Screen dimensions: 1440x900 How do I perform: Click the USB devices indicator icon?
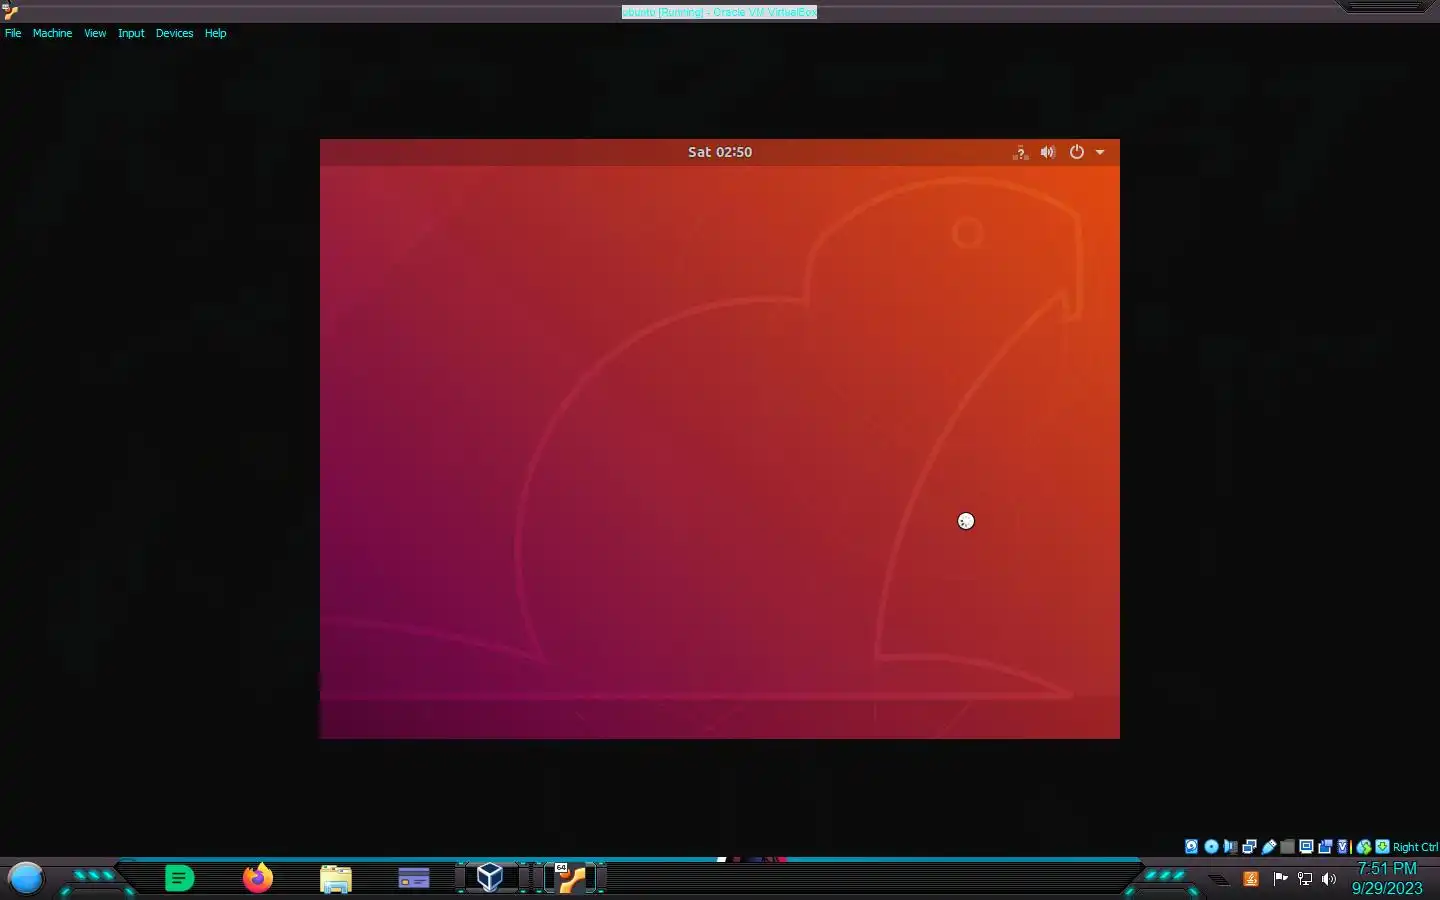1269,847
